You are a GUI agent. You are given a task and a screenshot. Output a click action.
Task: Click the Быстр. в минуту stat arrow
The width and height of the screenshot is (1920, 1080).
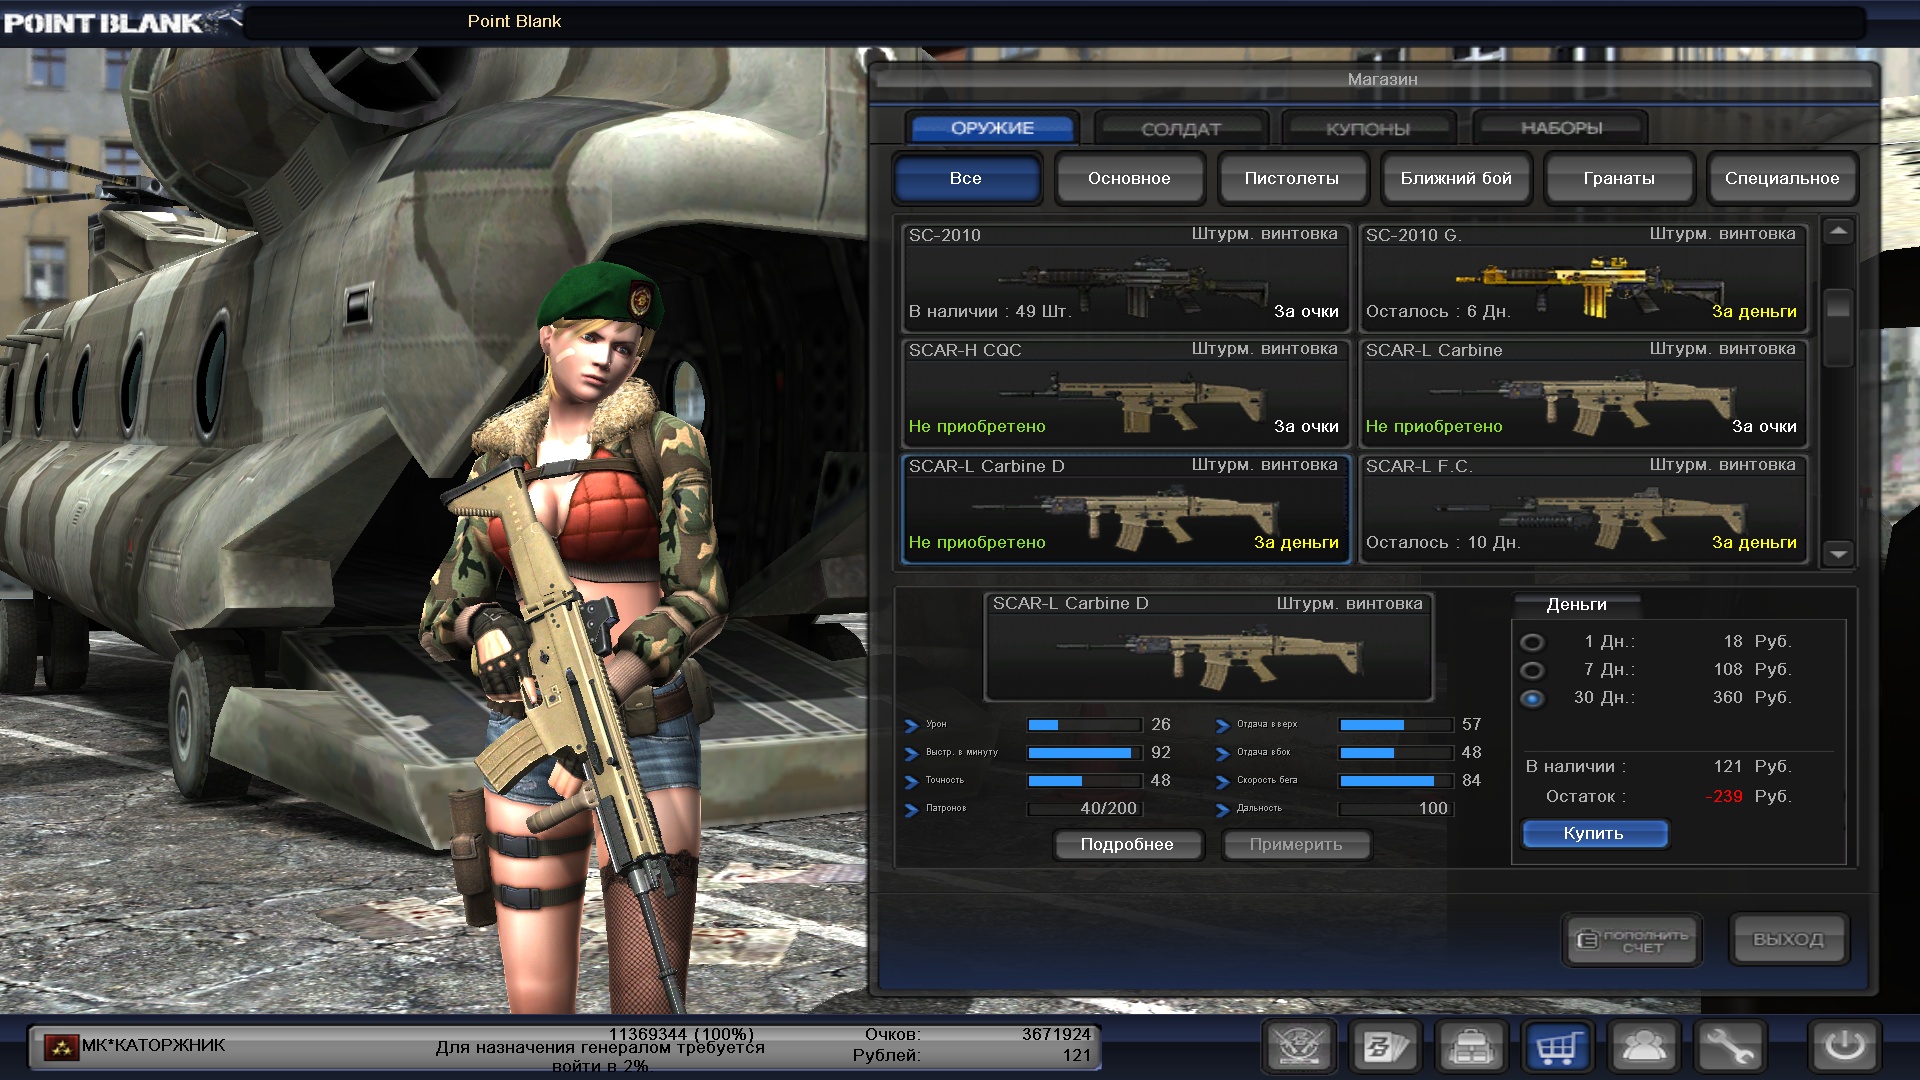coord(911,754)
